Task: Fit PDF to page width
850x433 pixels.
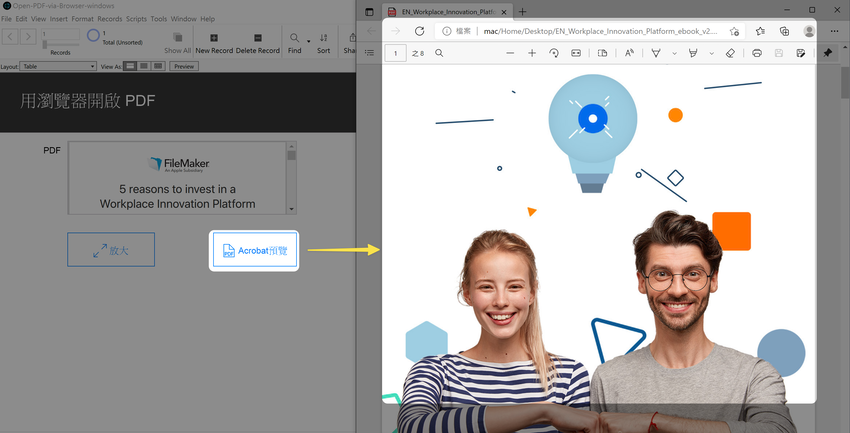Action: pyautogui.click(x=576, y=53)
